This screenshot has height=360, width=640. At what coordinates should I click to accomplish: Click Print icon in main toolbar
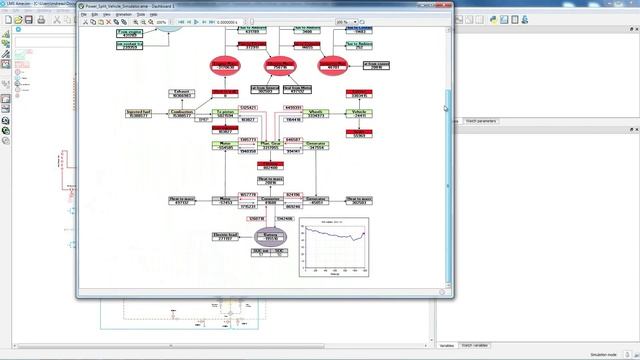41,20
